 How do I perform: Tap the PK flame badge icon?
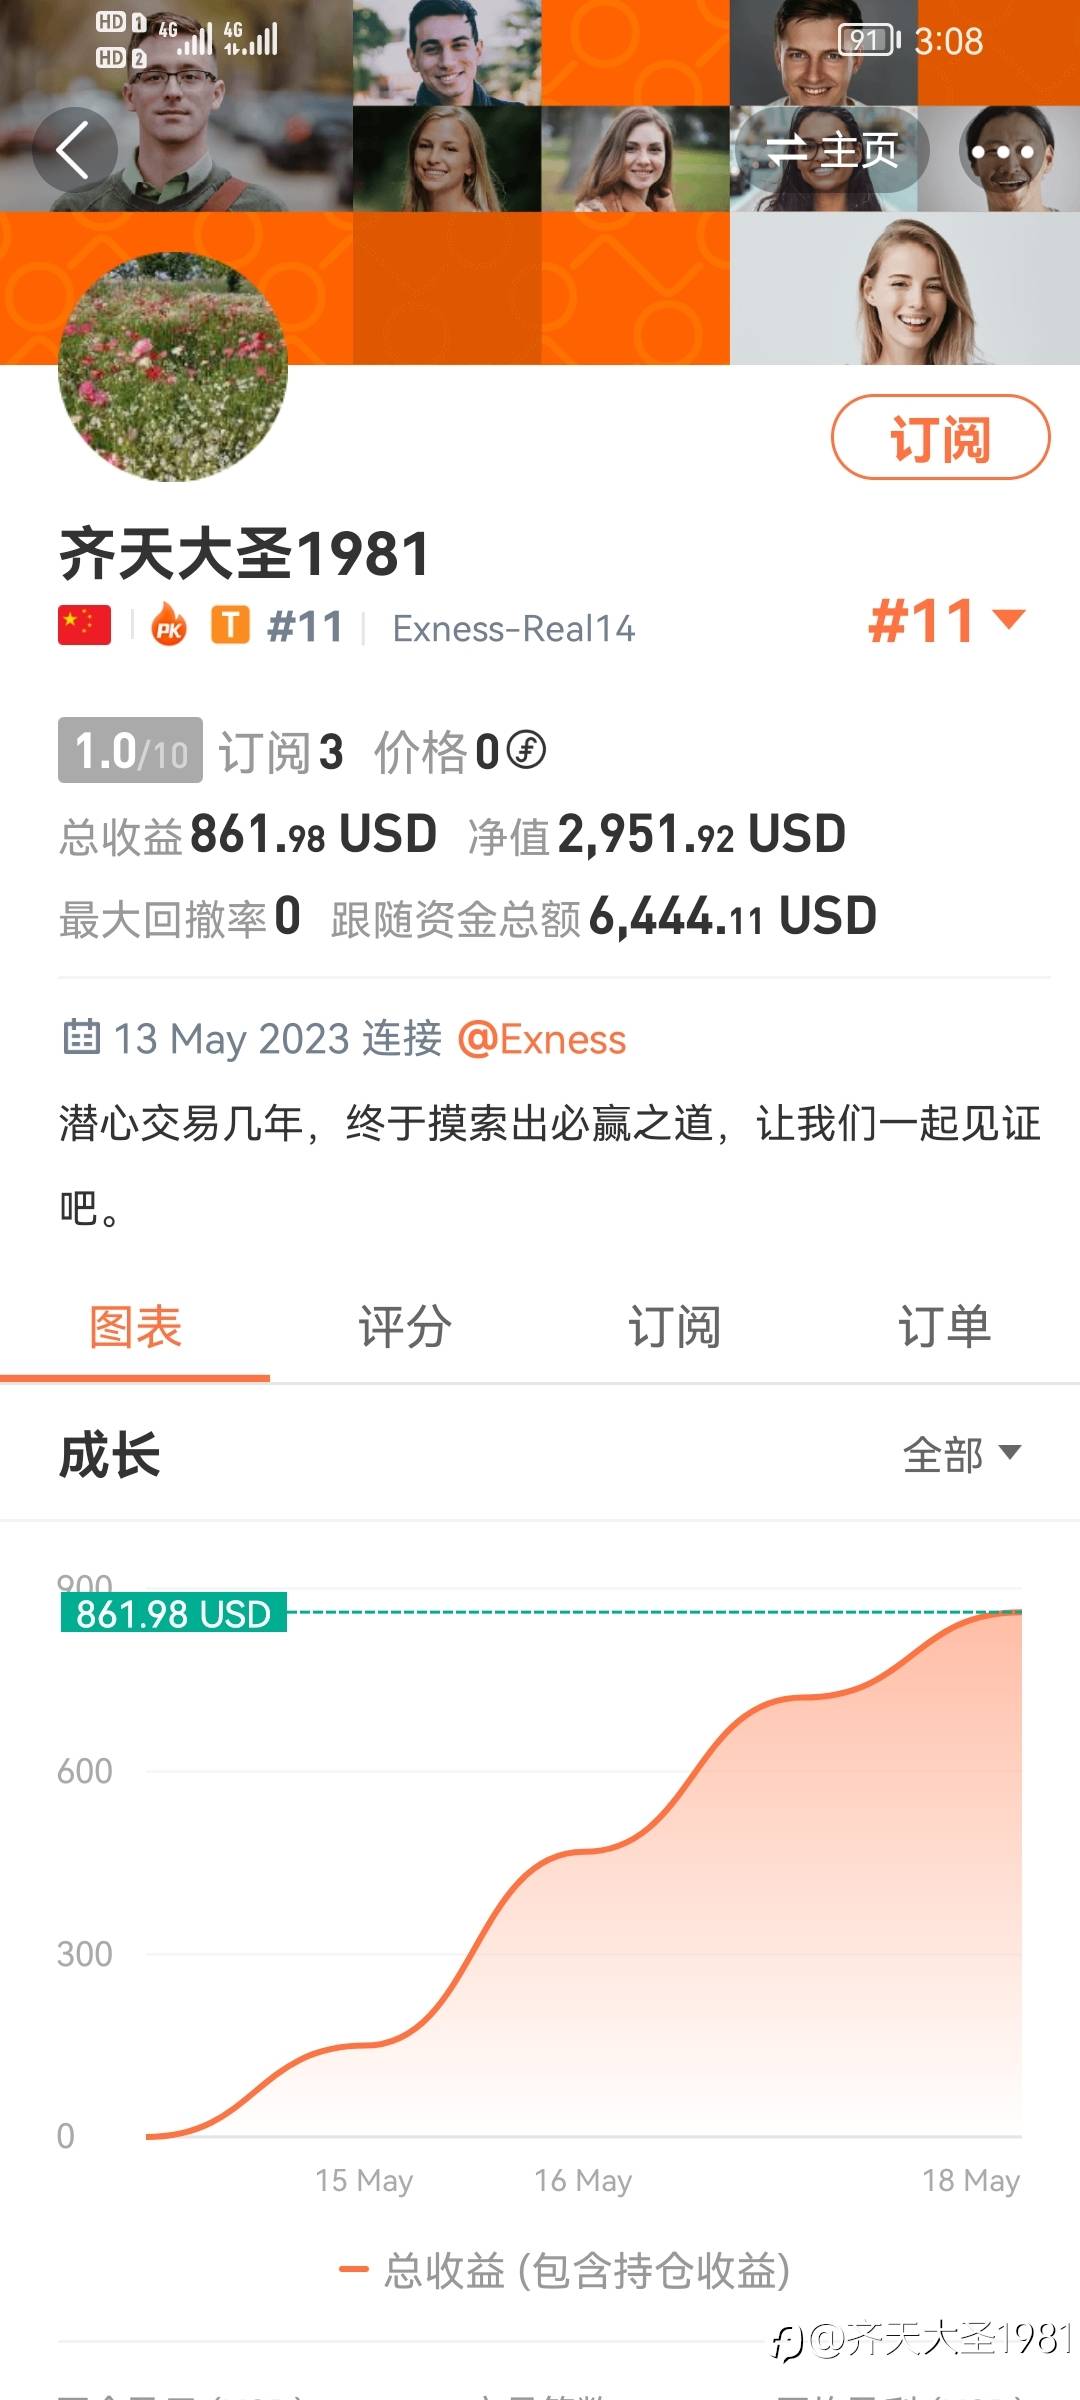click(x=169, y=627)
